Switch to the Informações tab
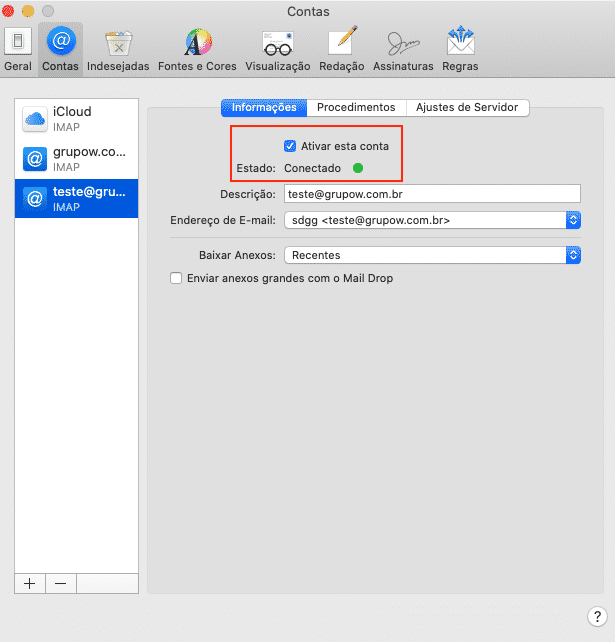 pos(264,108)
